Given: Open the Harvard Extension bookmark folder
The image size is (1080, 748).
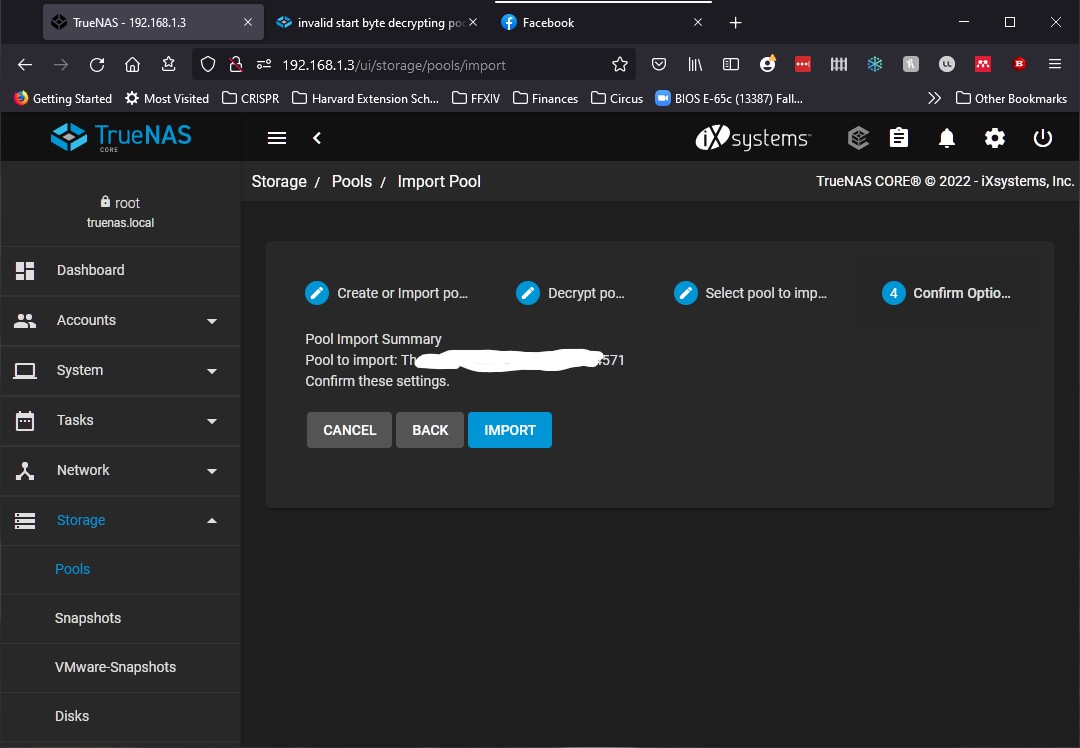Looking at the screenshot, I should 365,98.
